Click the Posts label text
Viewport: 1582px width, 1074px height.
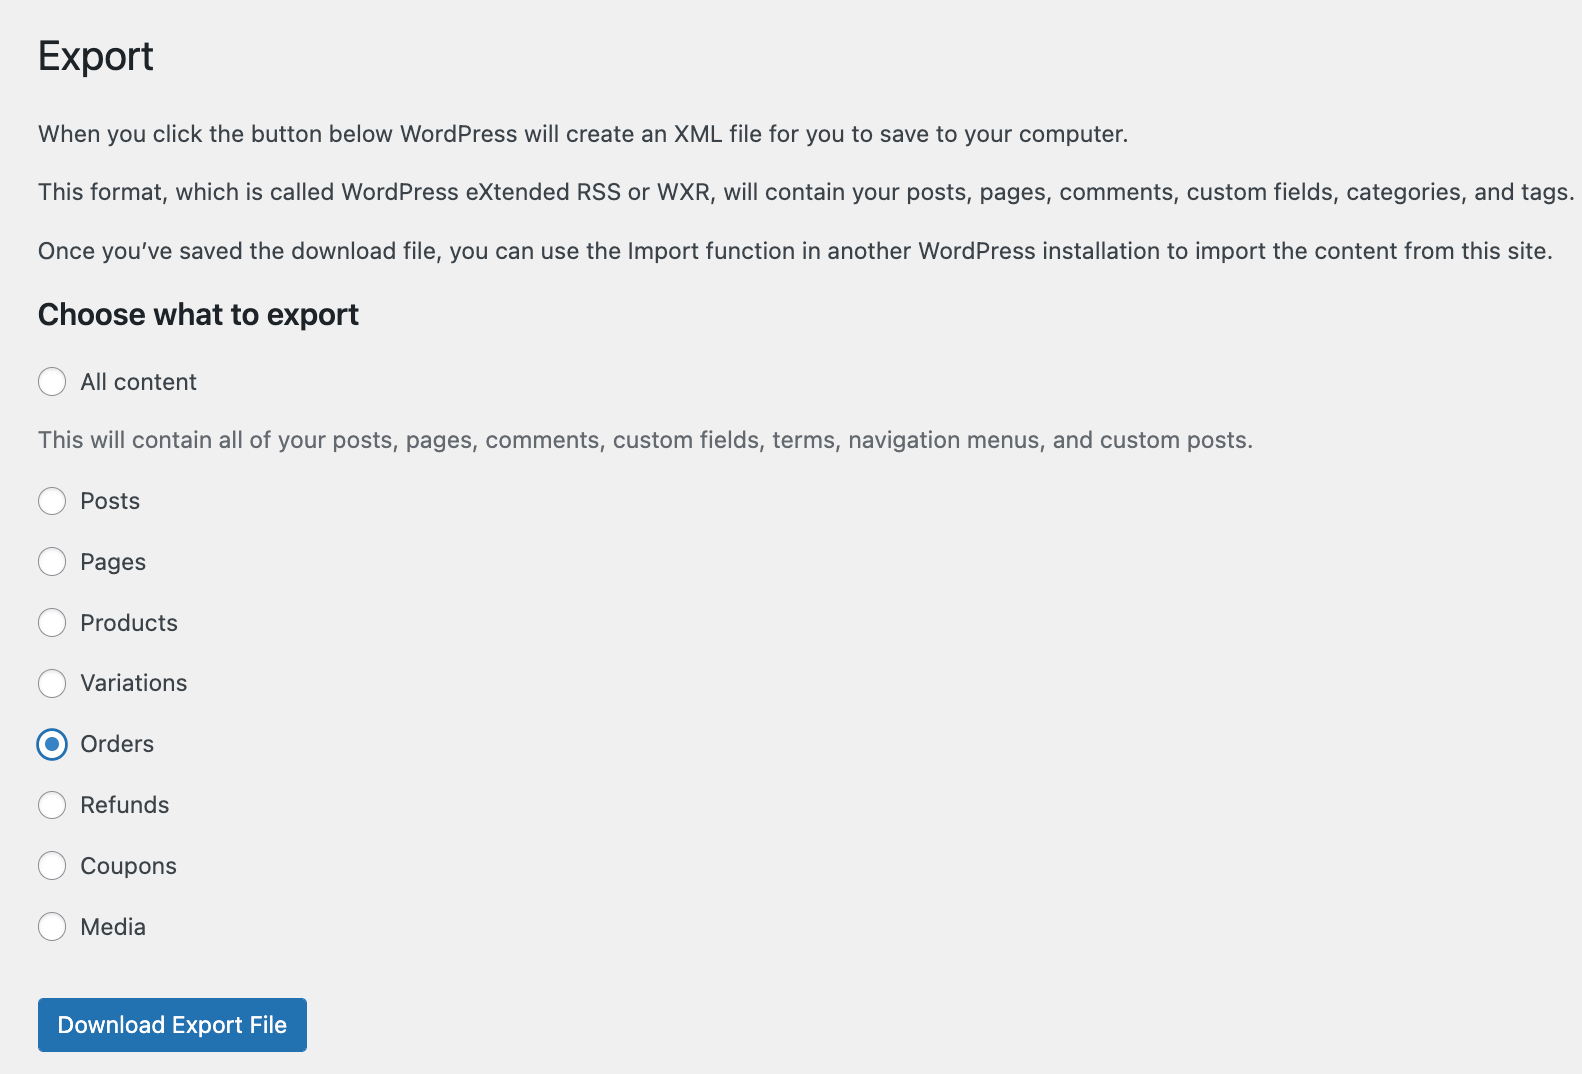point(110,501)
